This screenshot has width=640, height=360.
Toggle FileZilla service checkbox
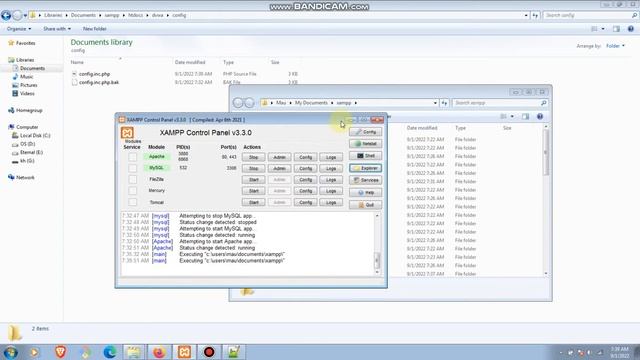point(133,179)
